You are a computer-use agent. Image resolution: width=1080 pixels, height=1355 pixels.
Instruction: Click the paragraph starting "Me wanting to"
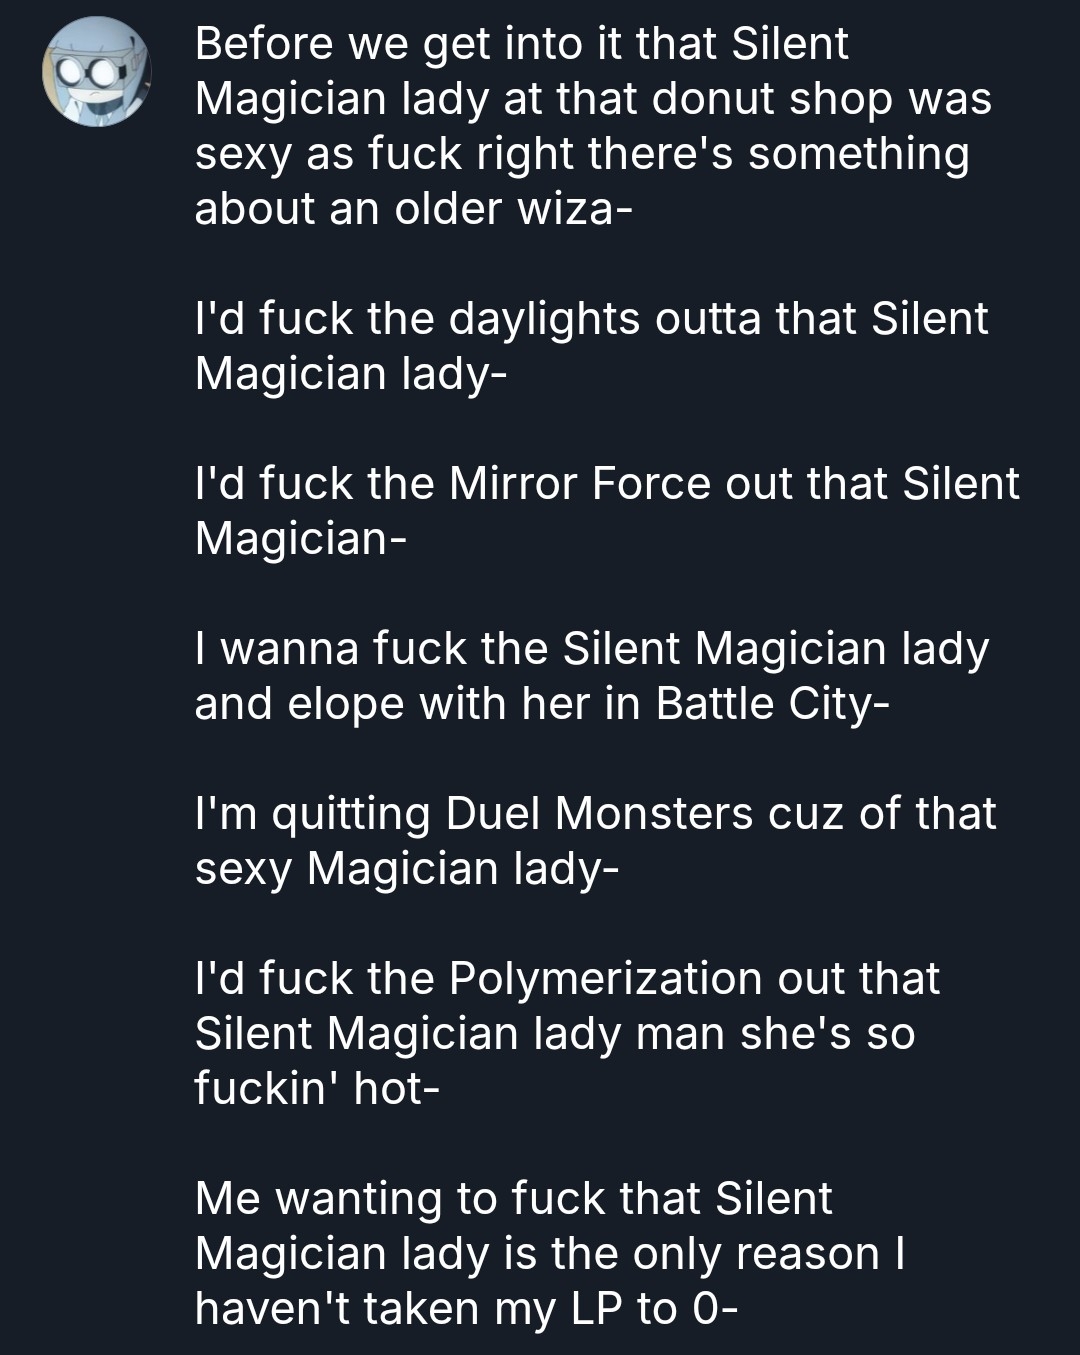pos(550,1253)
